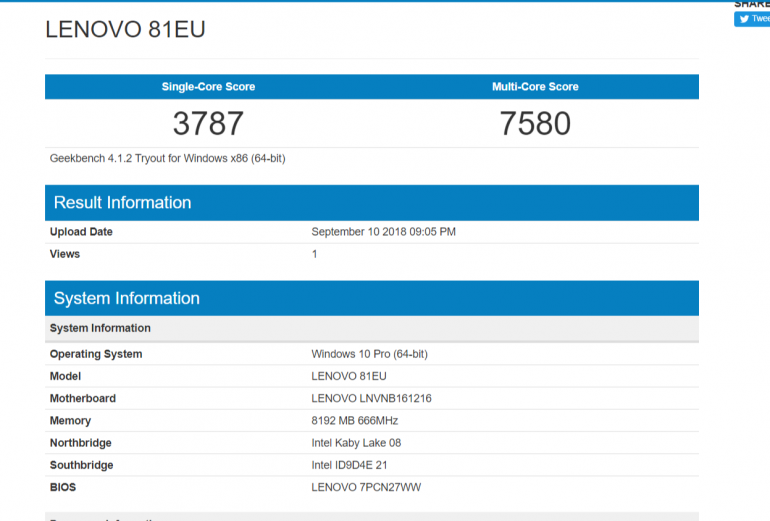Screen dimensions: 770x521
Task: Click the Geekbench 4.1.2 Tryout version text
Action: (x=168, y=158)
